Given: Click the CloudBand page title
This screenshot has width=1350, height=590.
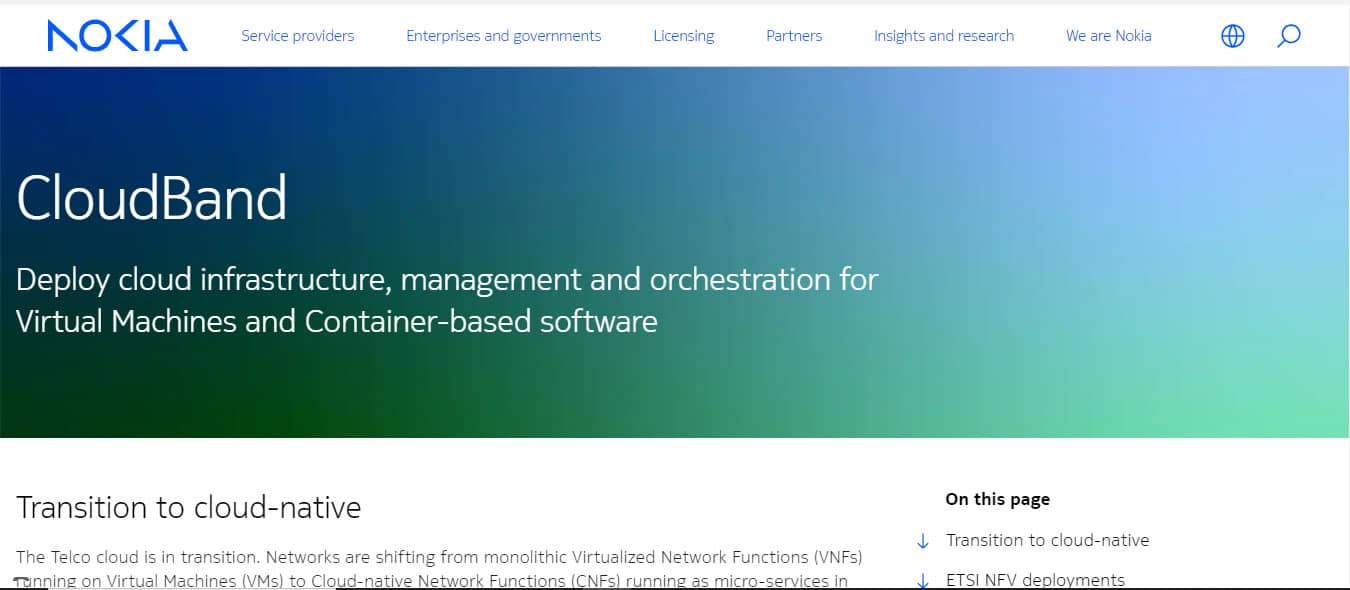Looking at the screenshot, I should coord(152,197).
